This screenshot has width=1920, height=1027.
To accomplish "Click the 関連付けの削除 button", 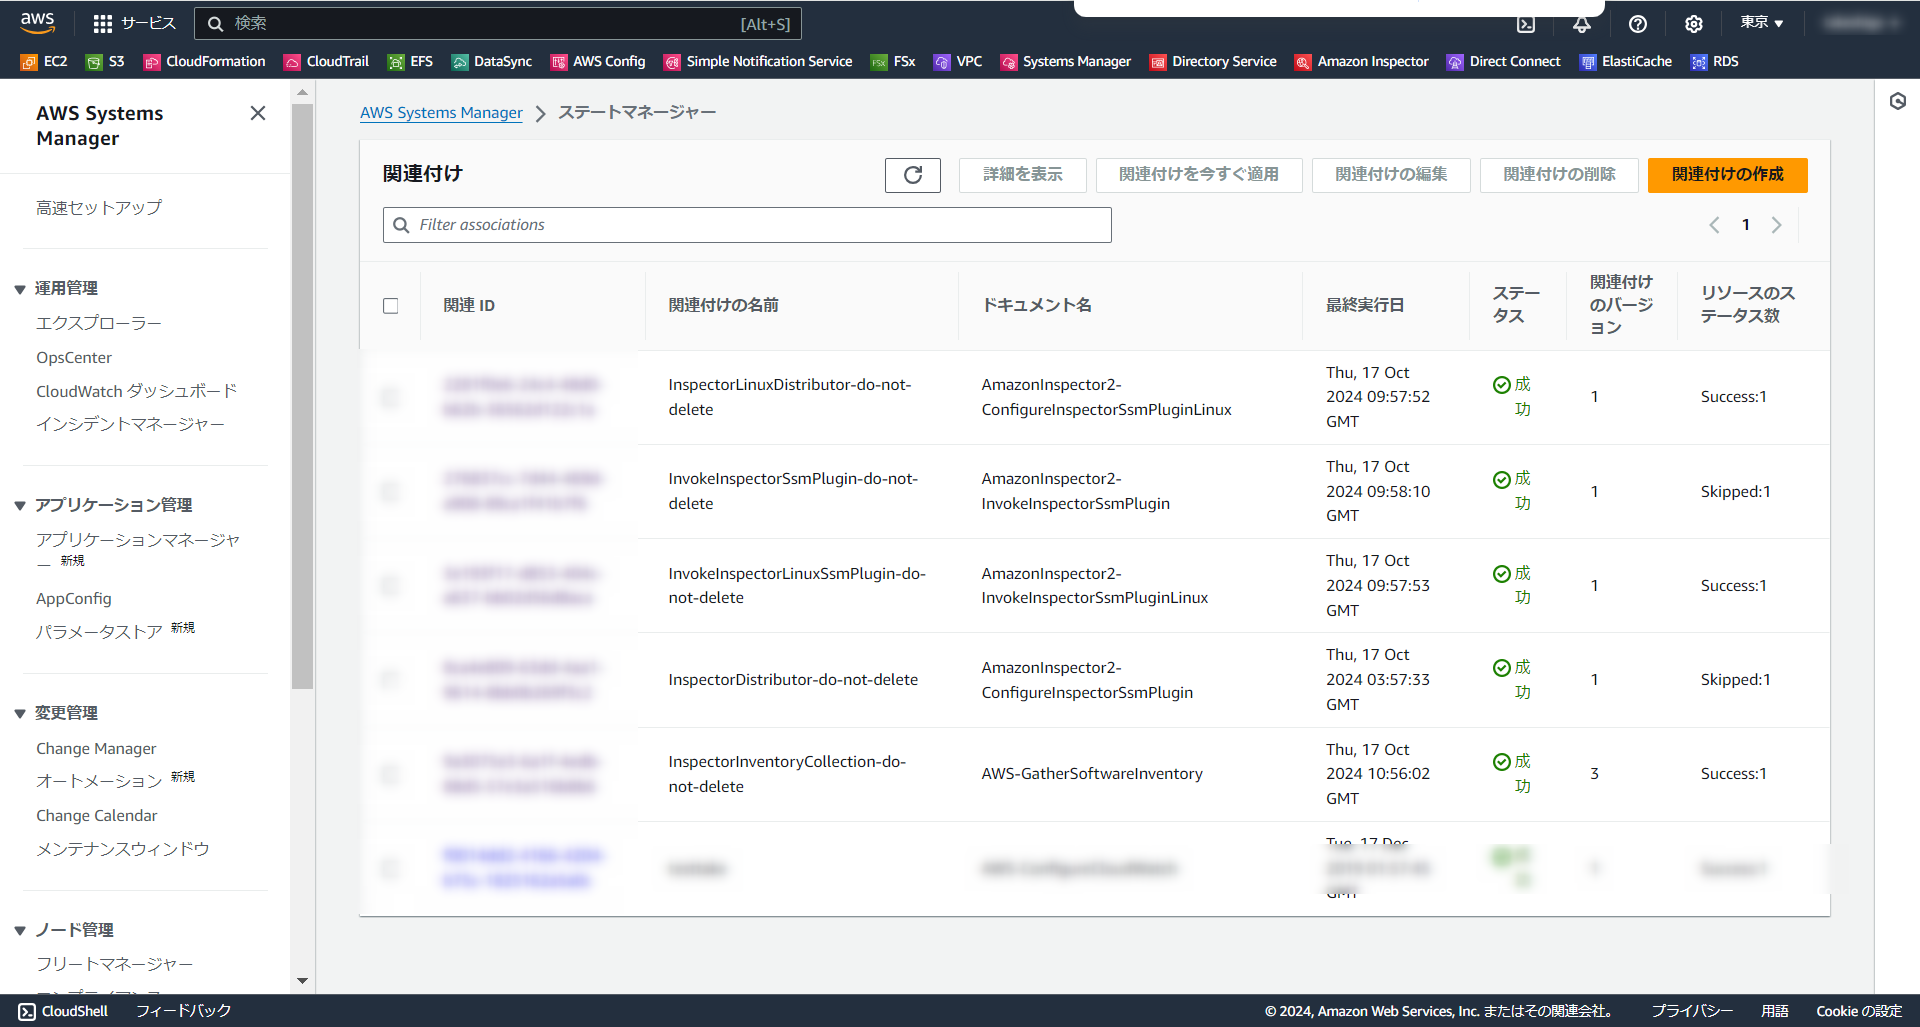I will 1559,175.
